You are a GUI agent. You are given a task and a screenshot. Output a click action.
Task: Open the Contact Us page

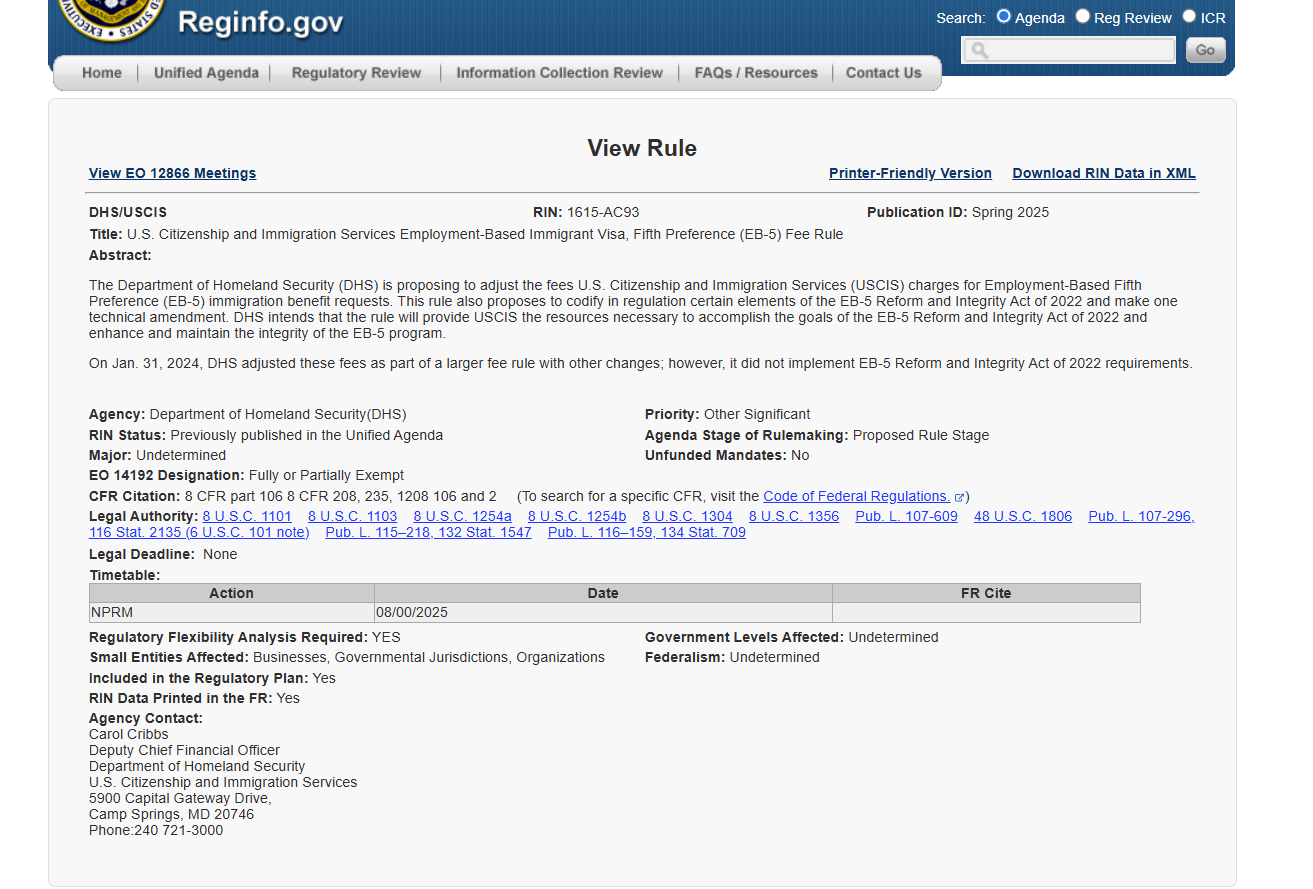click(x=883, y=73)
